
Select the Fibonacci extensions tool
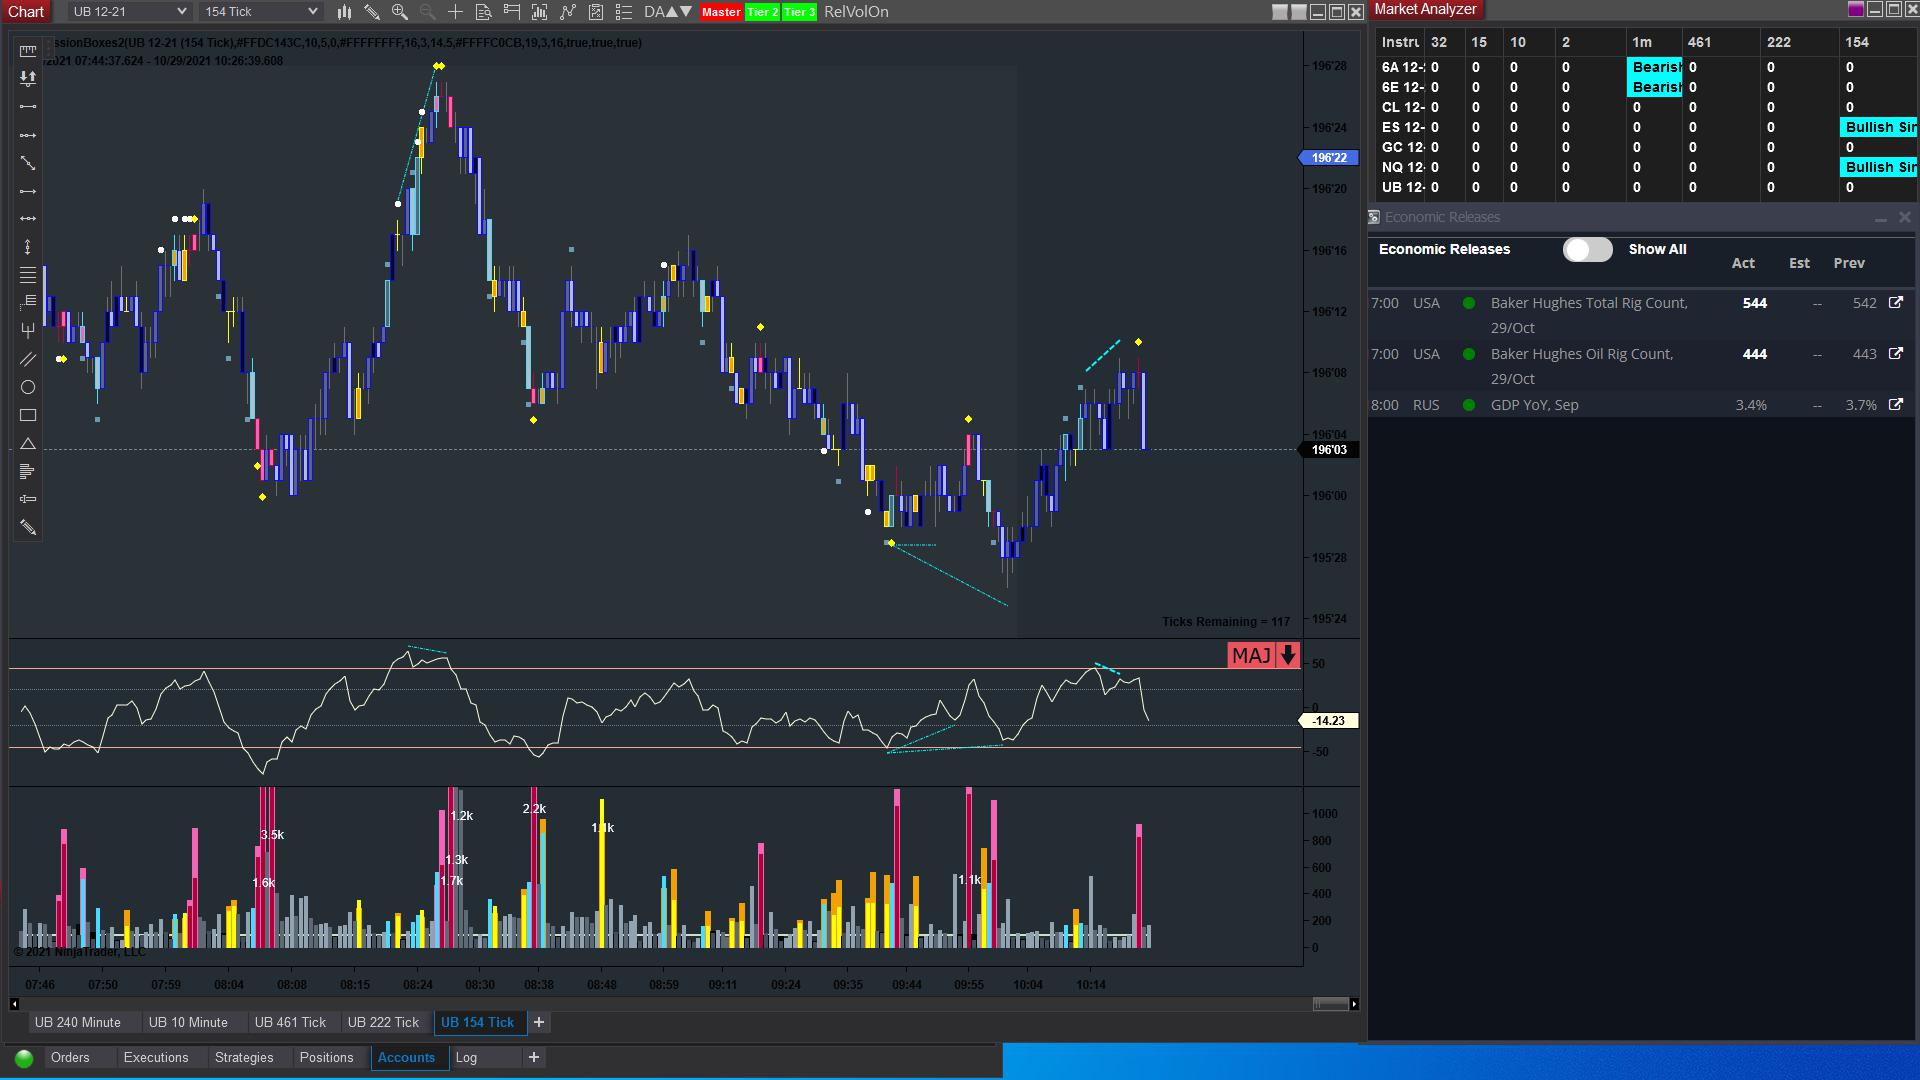point(28,302)
